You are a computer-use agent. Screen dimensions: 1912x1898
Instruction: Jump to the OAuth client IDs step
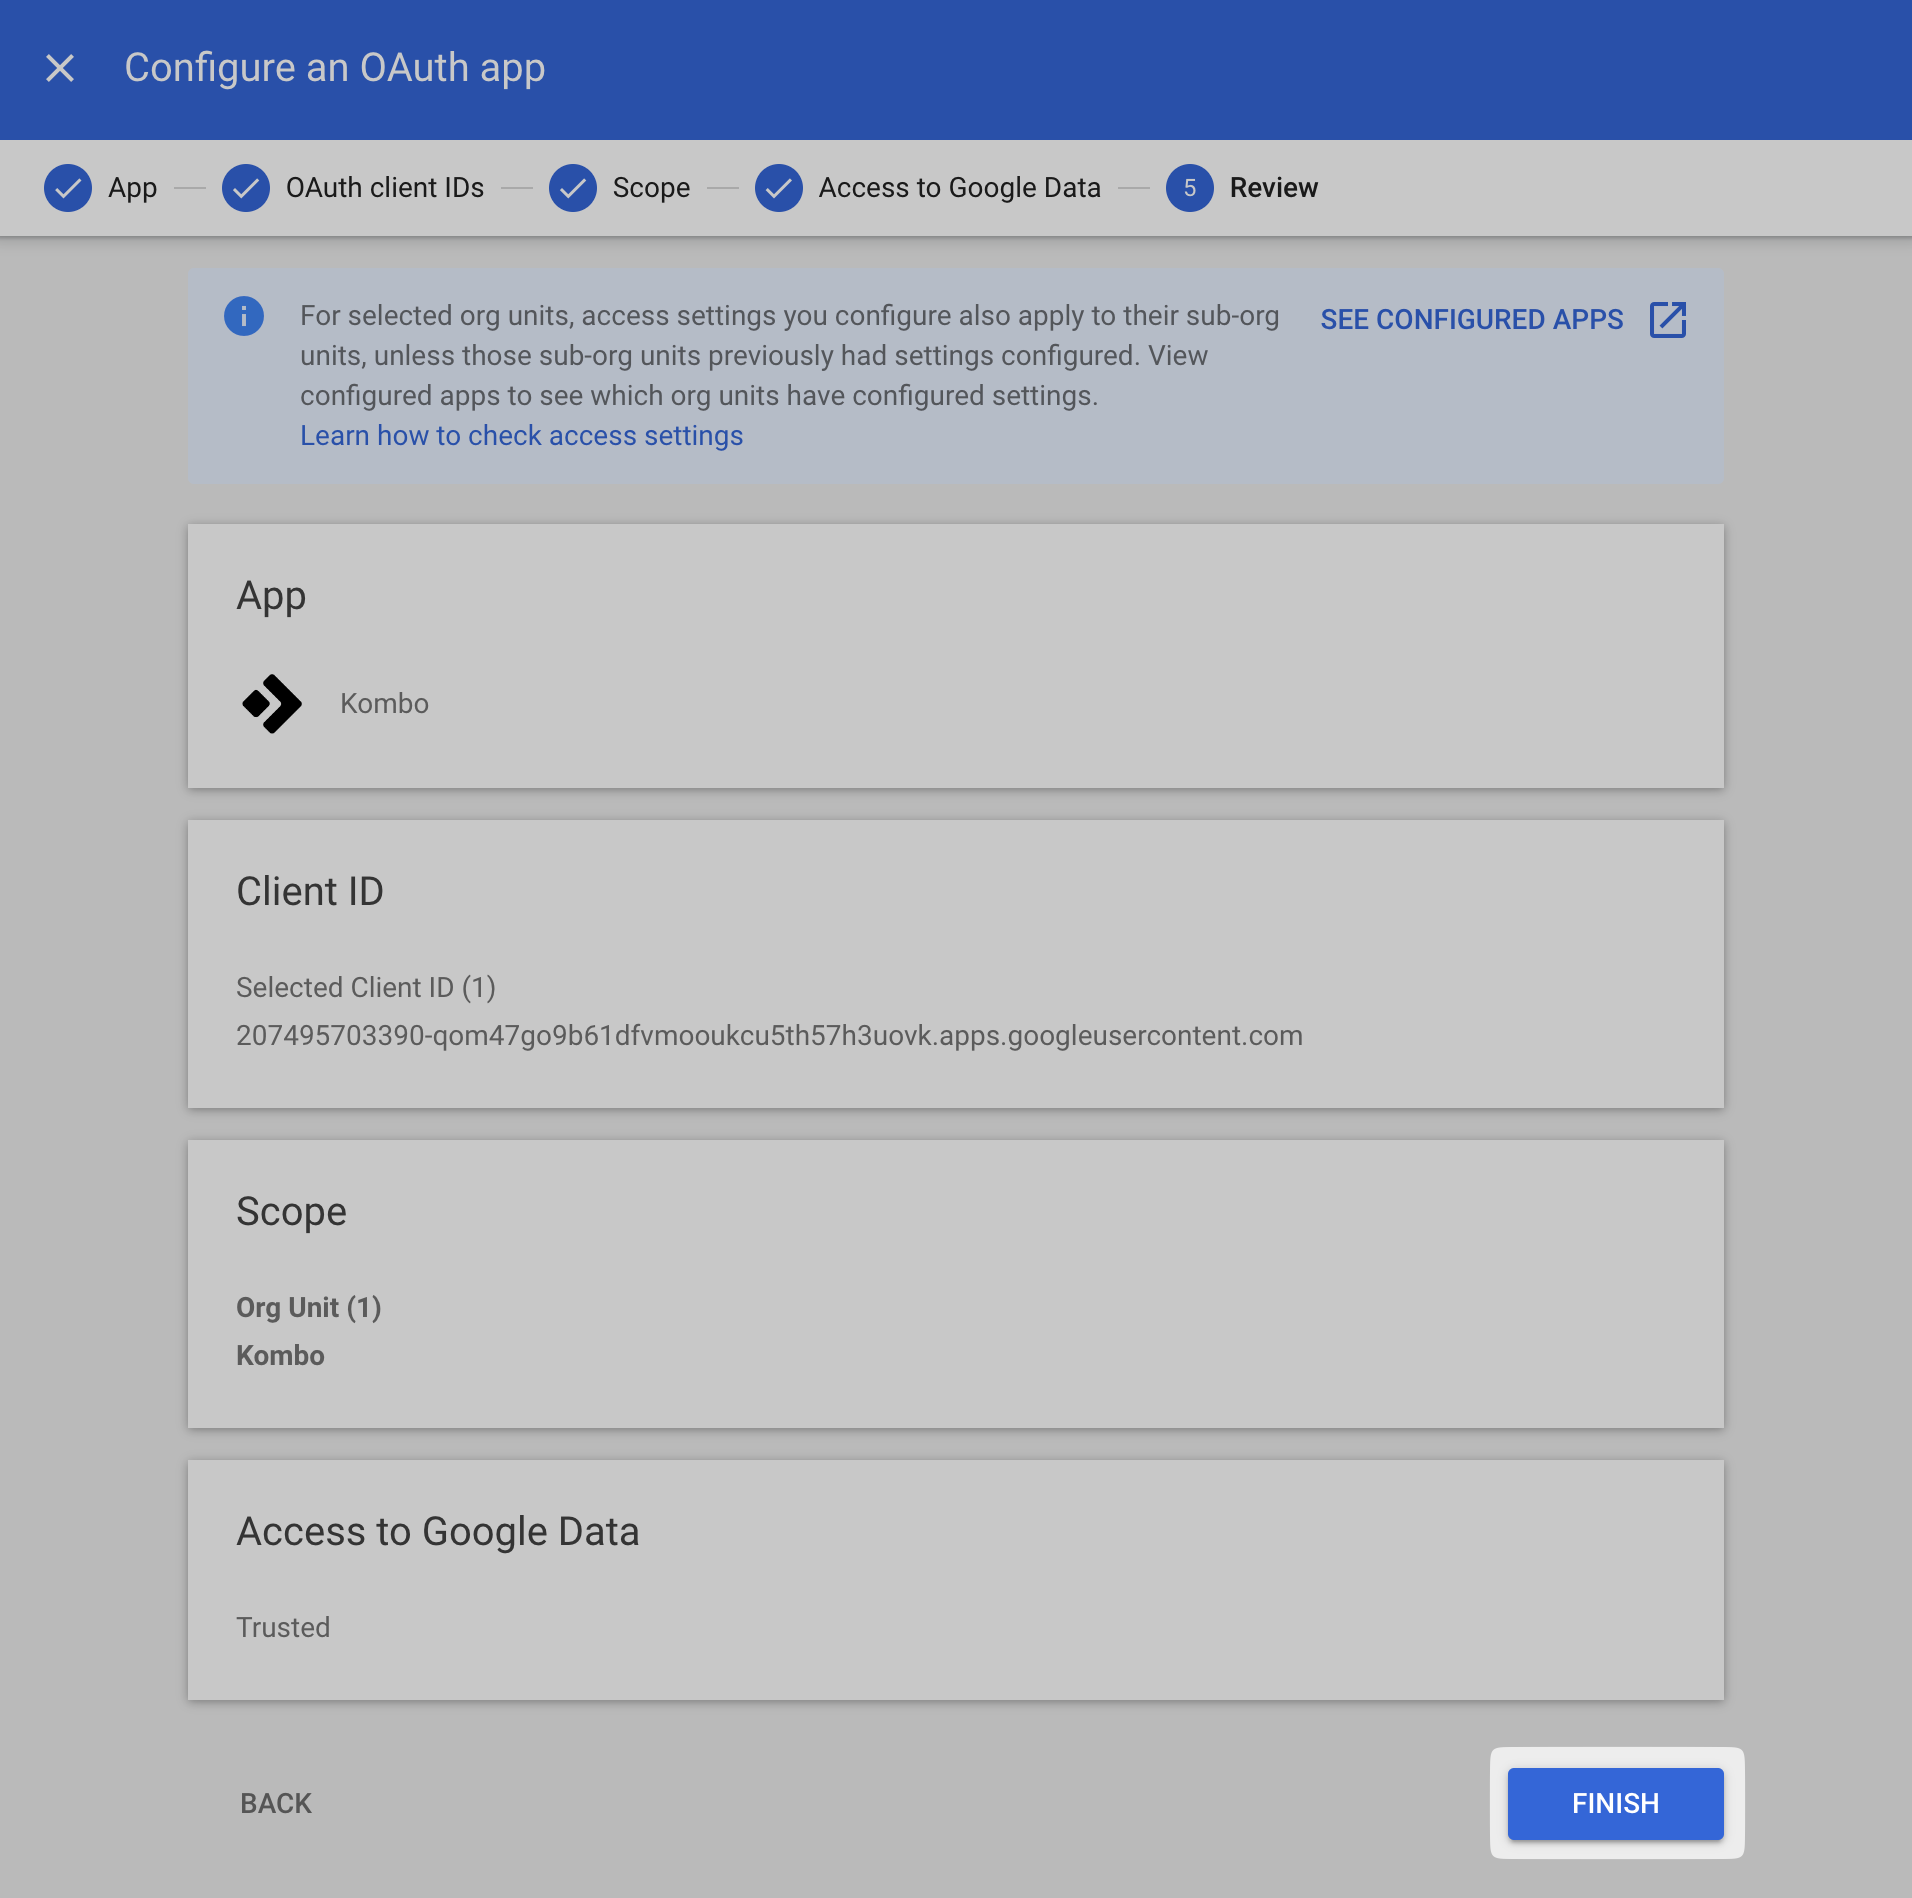[x=384, y=188]
